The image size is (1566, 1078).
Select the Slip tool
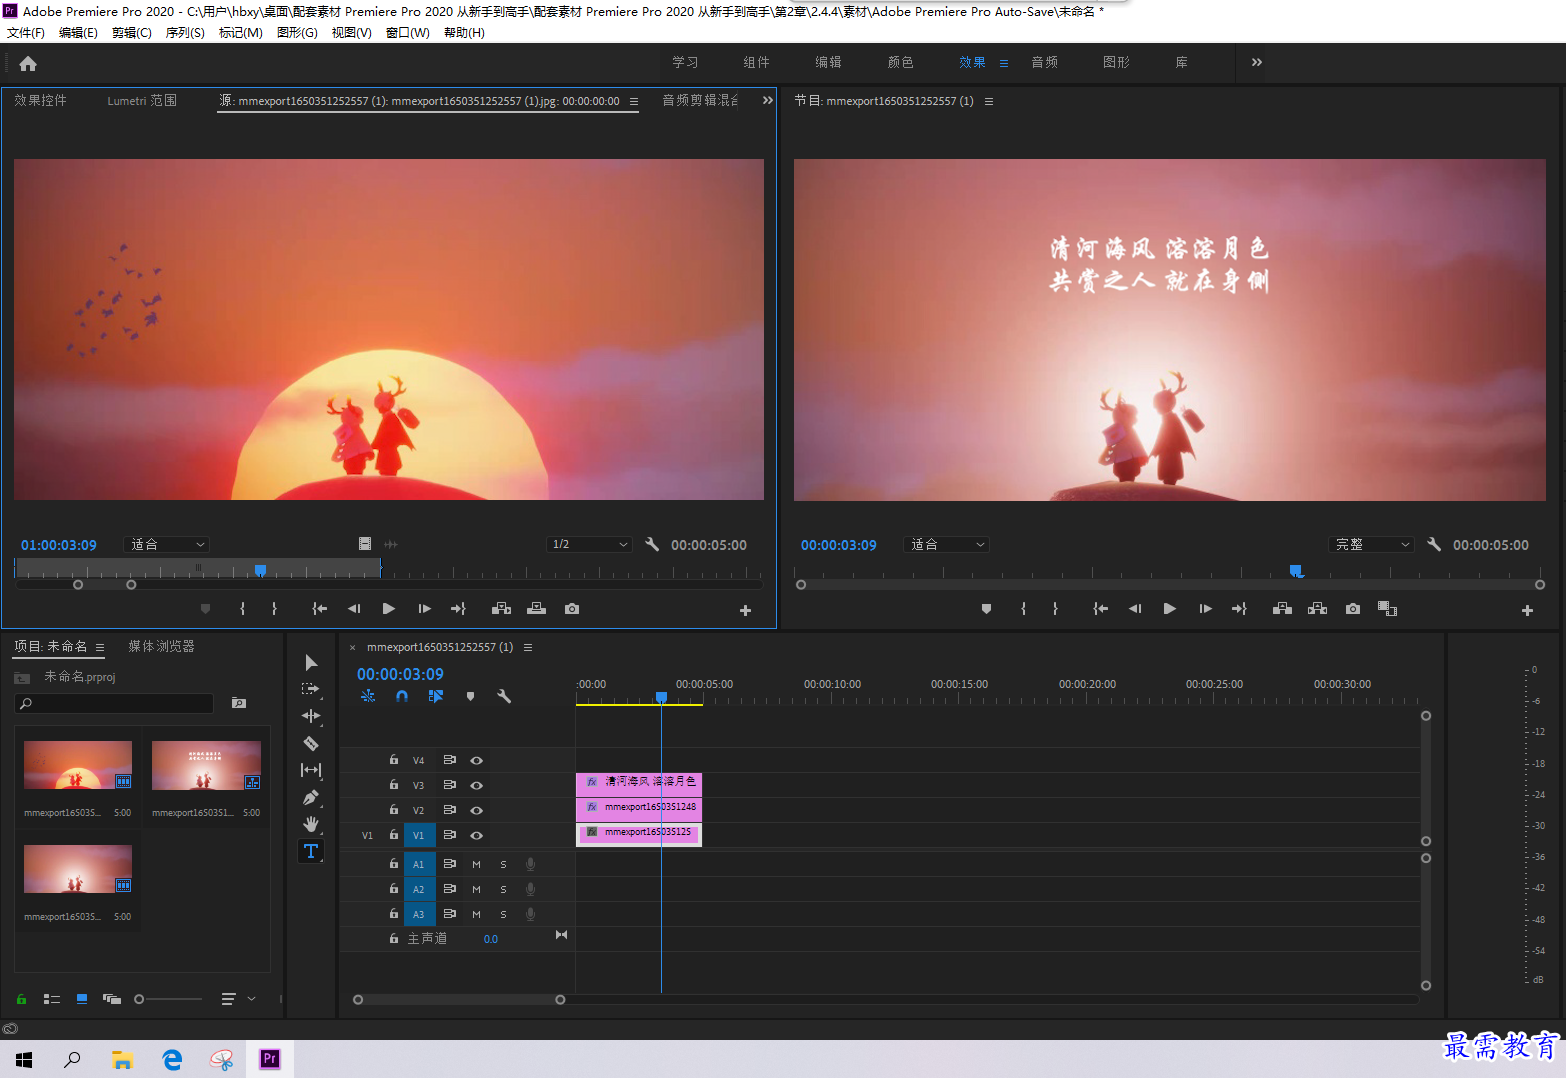(x=311, y=770)
